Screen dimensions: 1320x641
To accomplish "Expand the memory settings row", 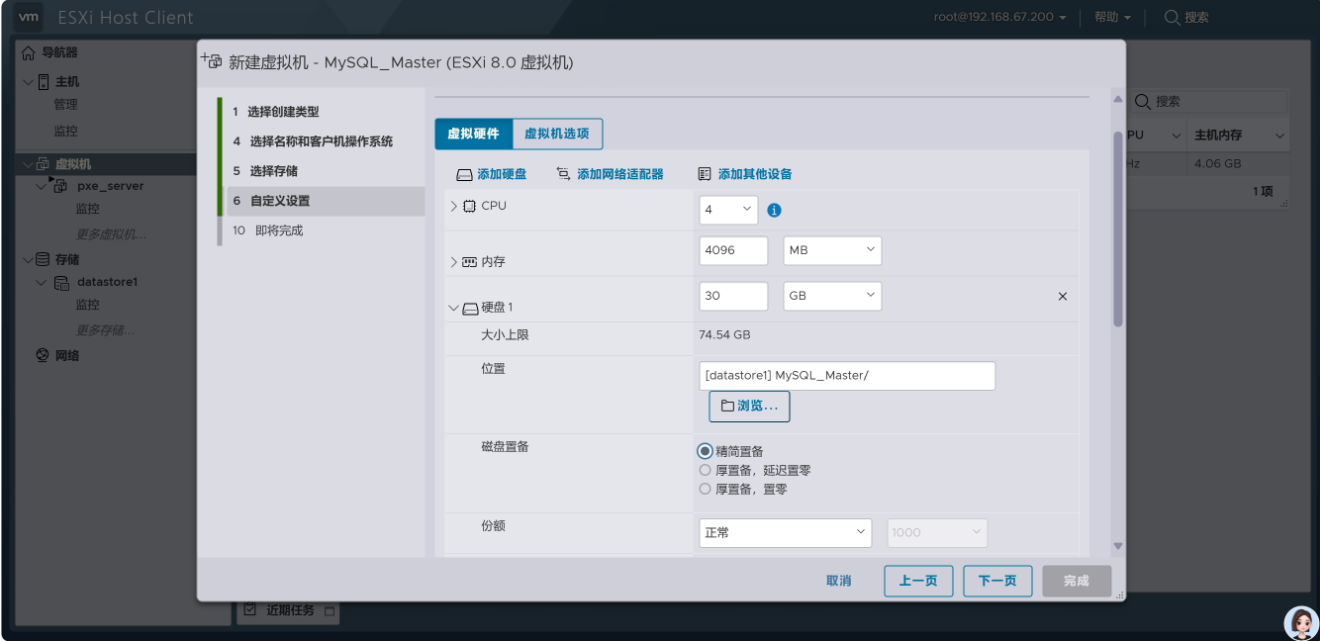I will click(454, 262).
